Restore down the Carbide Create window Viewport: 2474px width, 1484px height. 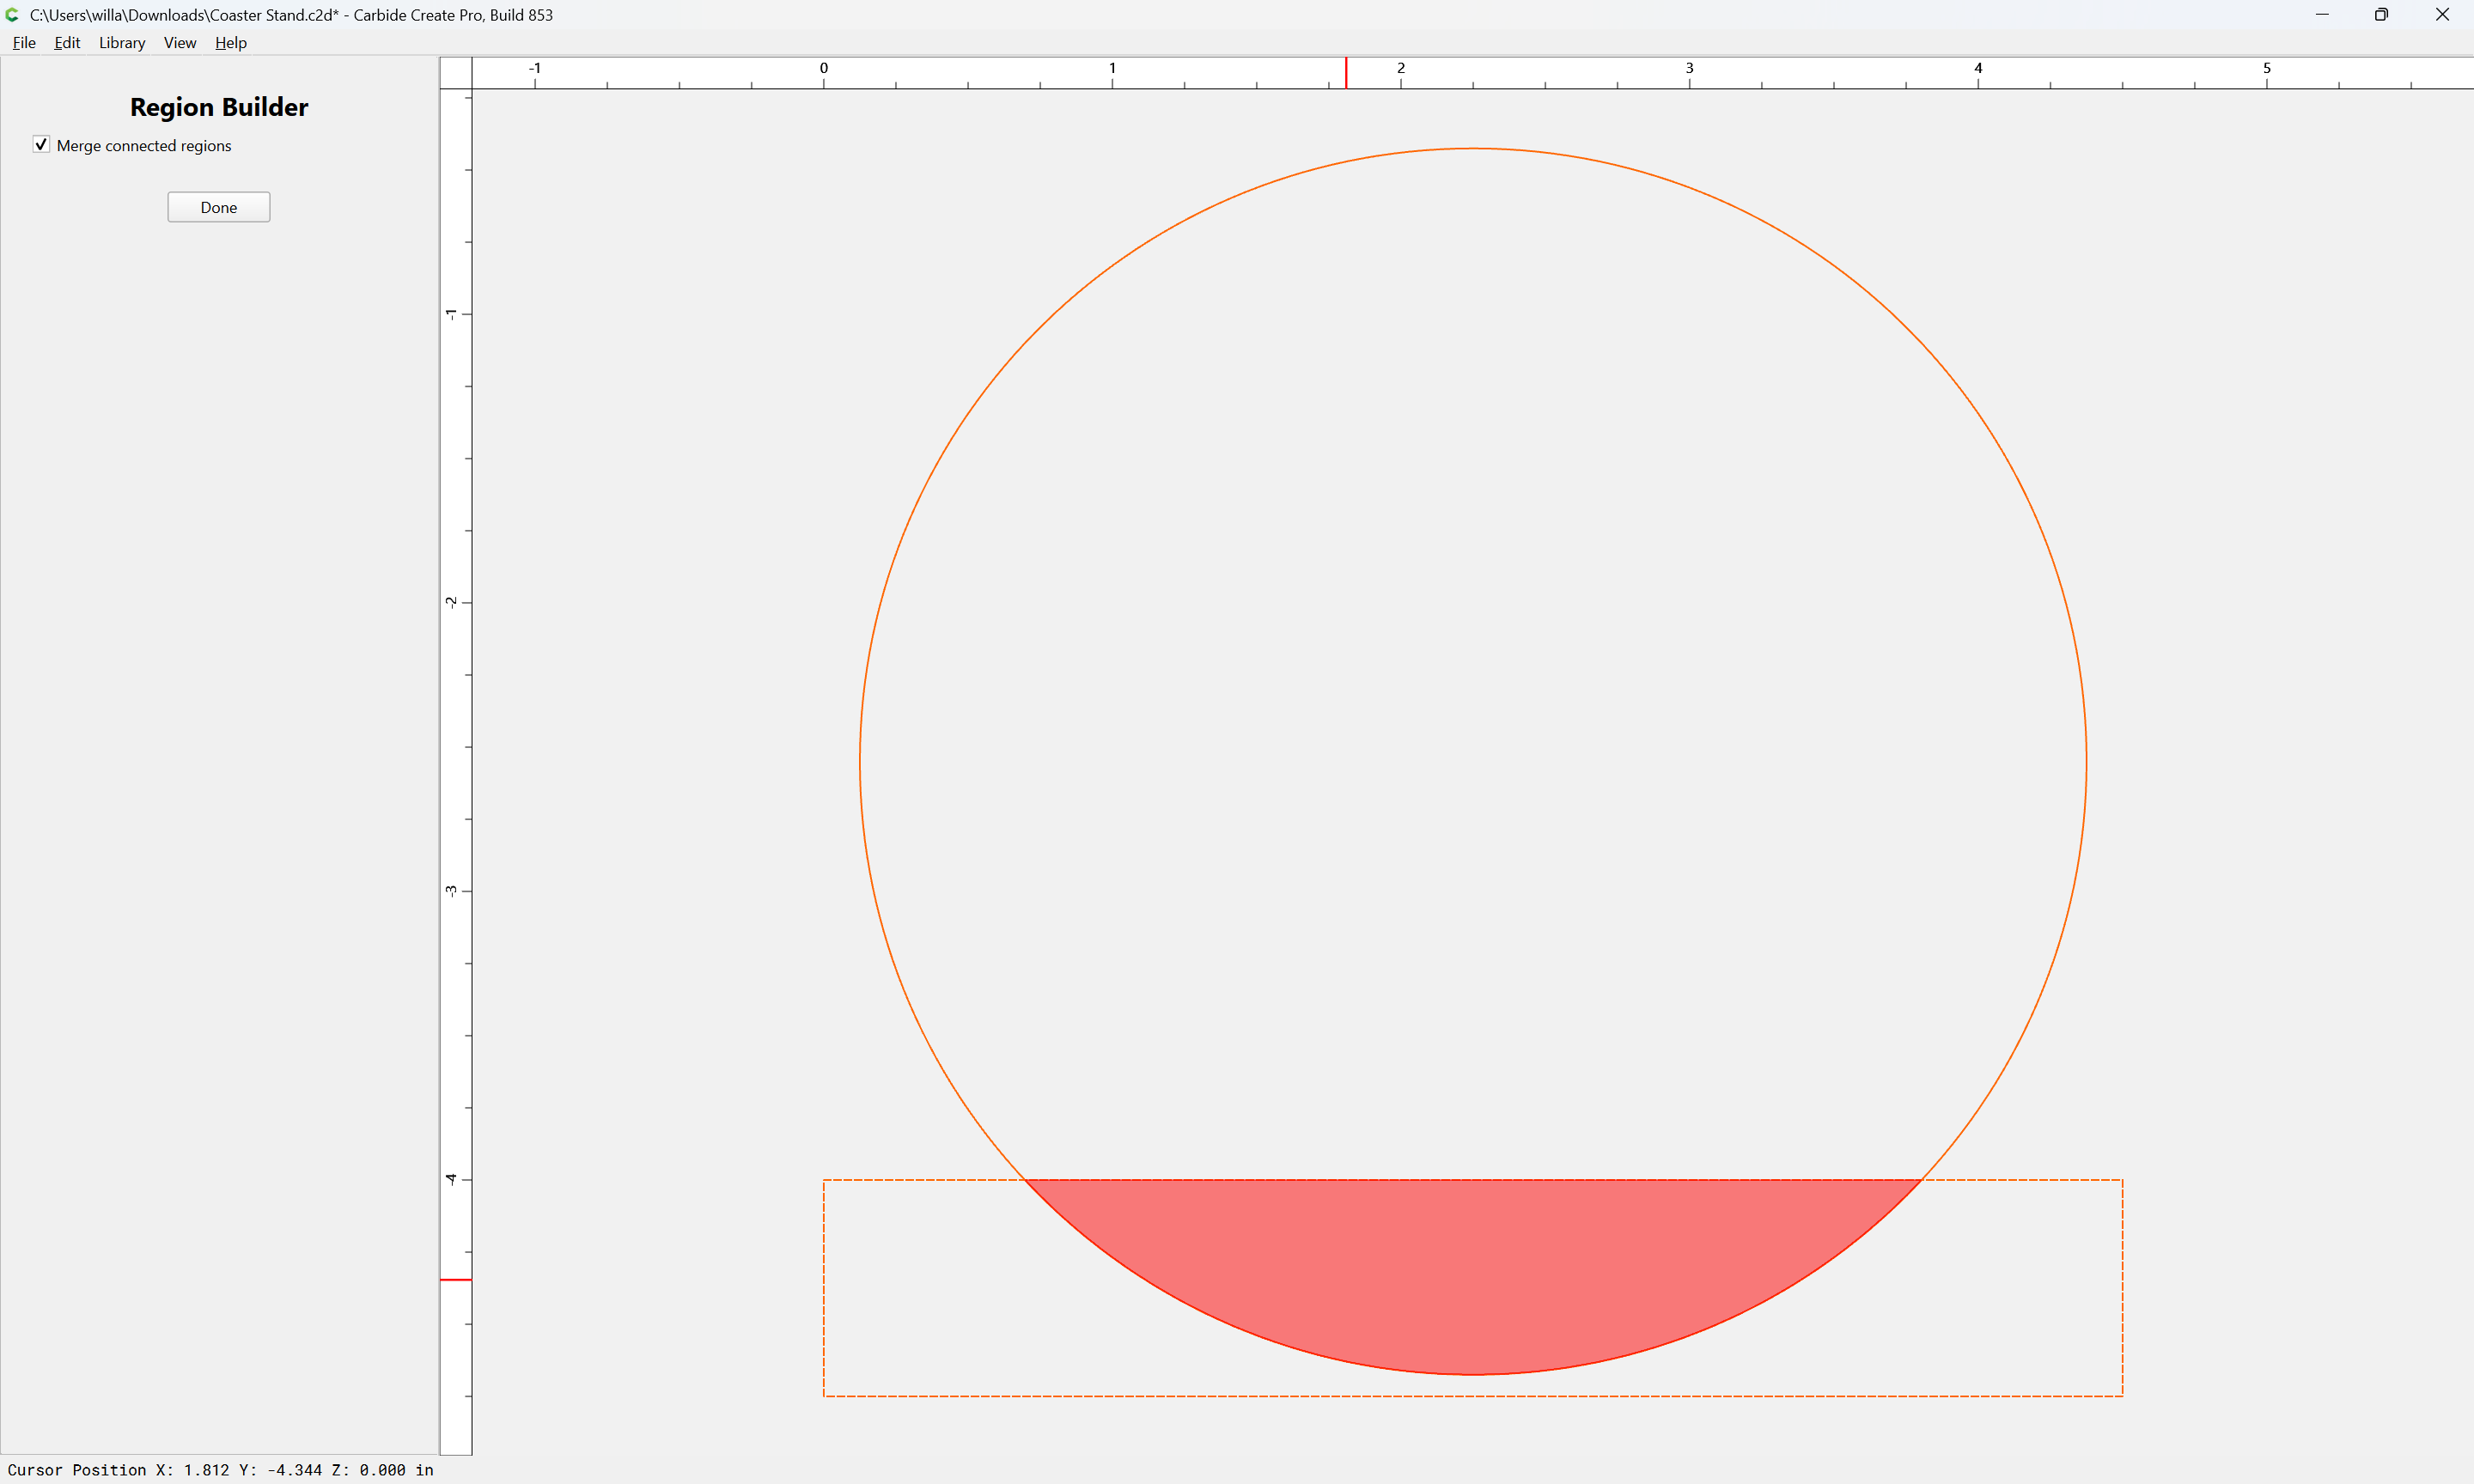click(2382, 14)
